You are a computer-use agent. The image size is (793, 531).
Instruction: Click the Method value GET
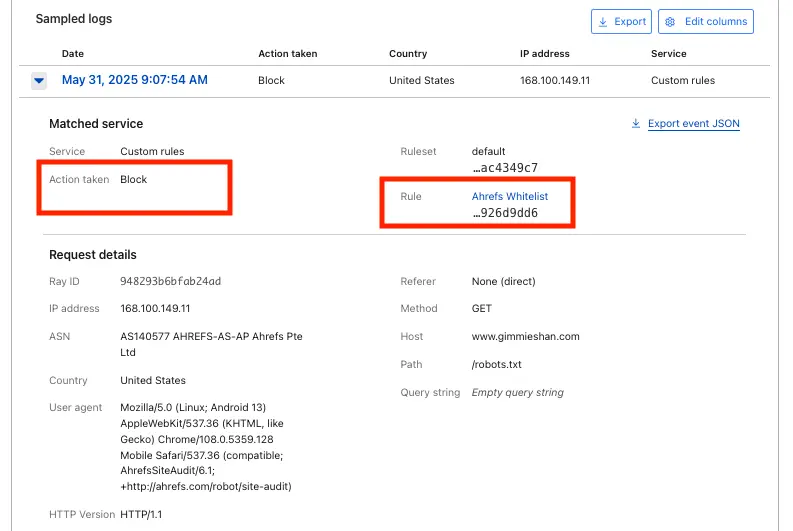(481, 308)
